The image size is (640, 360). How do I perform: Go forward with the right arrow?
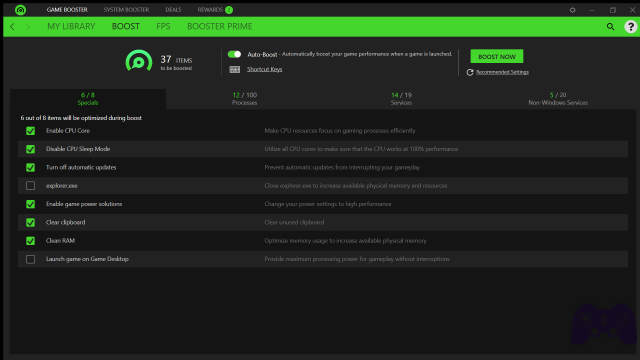28,27
